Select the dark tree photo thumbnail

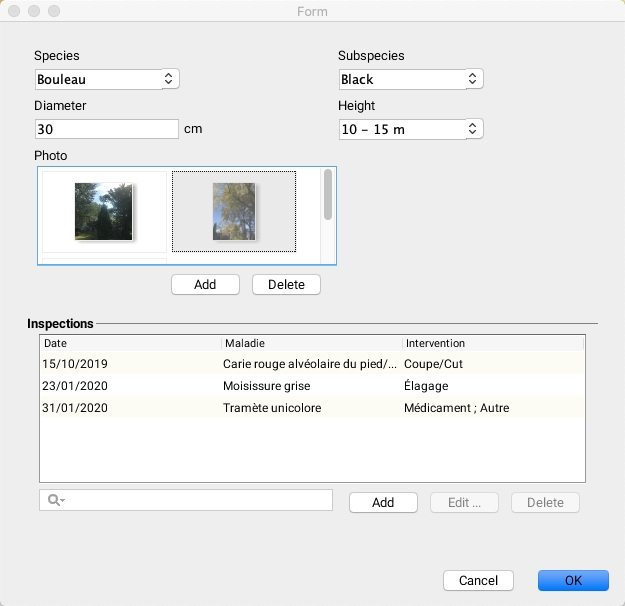click(104, 211)
